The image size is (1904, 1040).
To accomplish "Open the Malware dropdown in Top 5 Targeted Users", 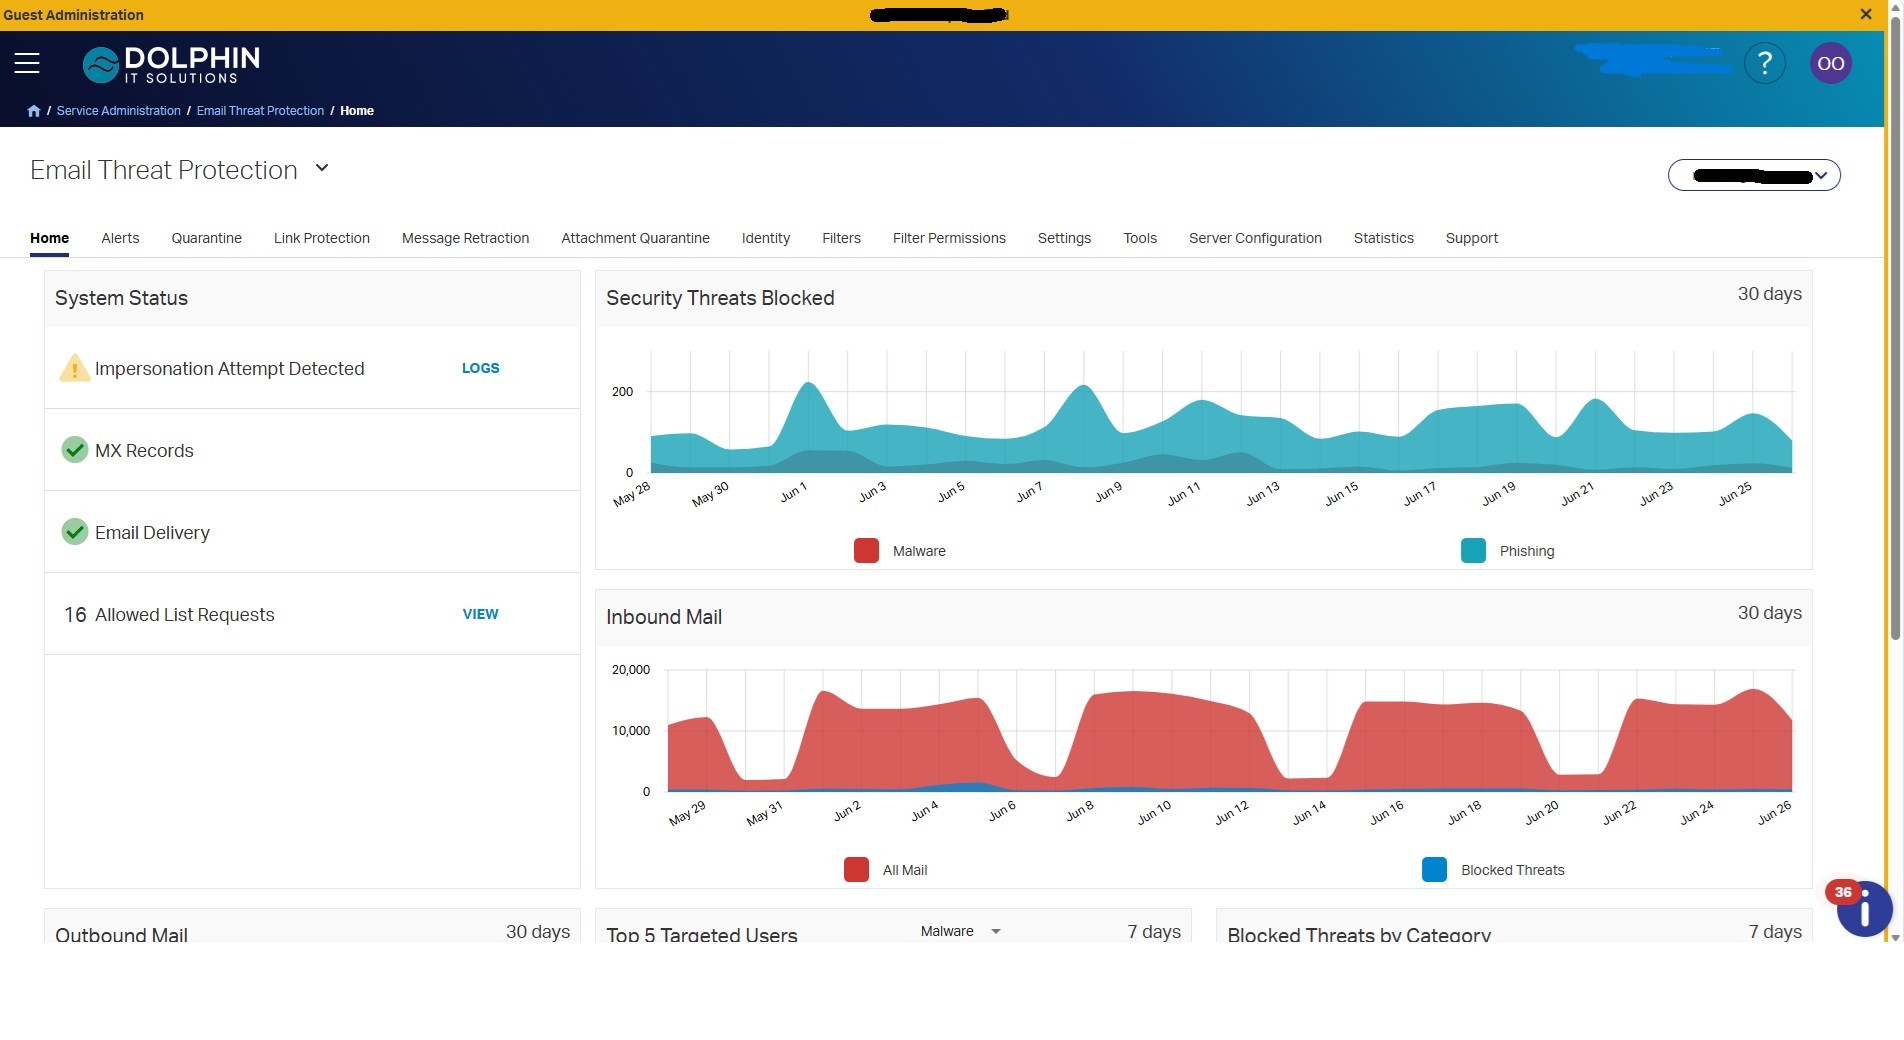I will tap(961, 931).
